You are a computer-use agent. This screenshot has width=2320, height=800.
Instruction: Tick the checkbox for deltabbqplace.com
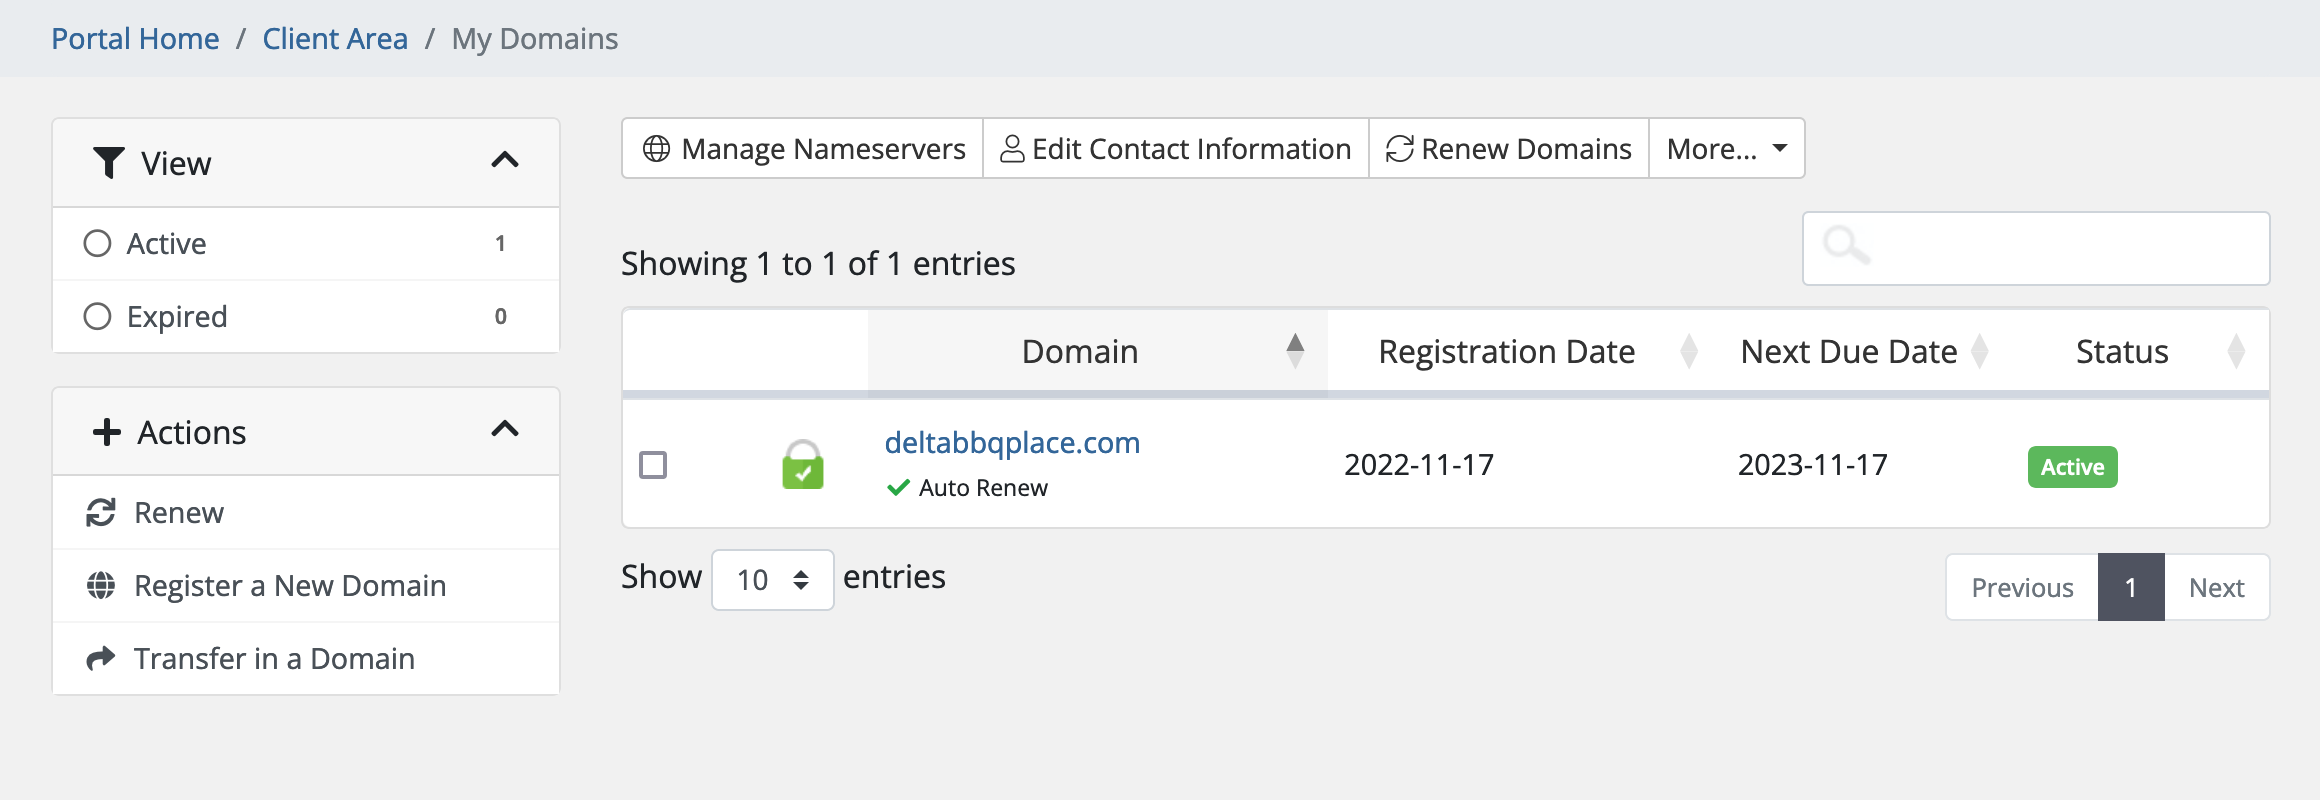653,465
